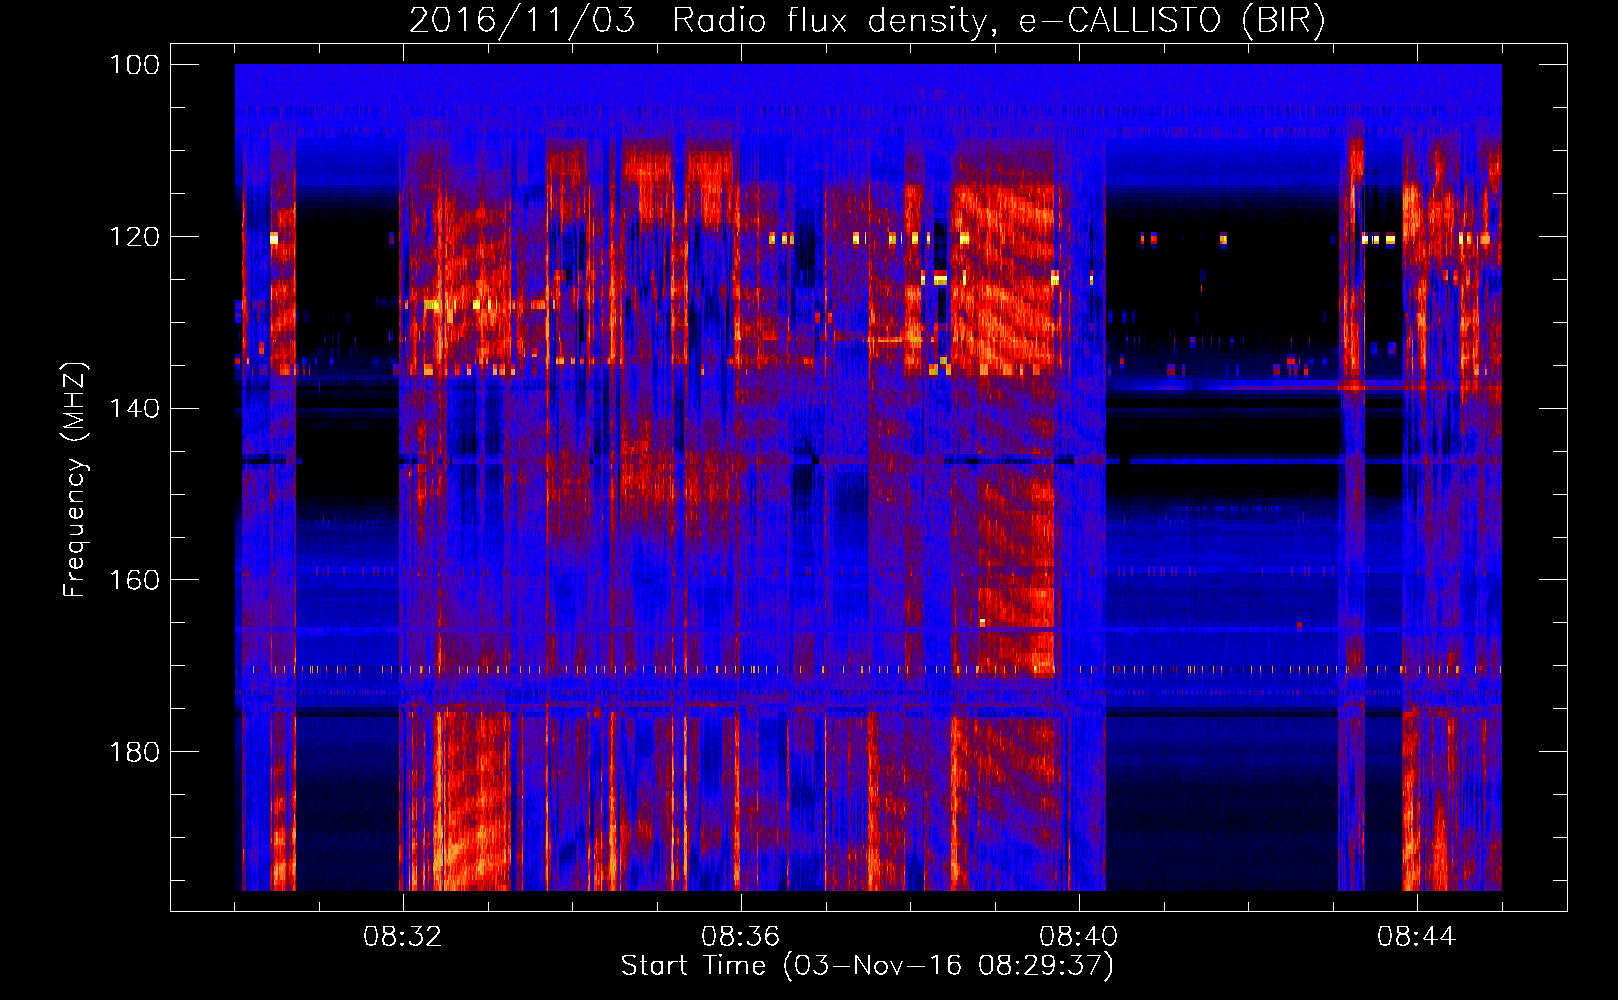Click the time tick label '08:40'
1618x1000 pixels.
tap(1078, 937)
